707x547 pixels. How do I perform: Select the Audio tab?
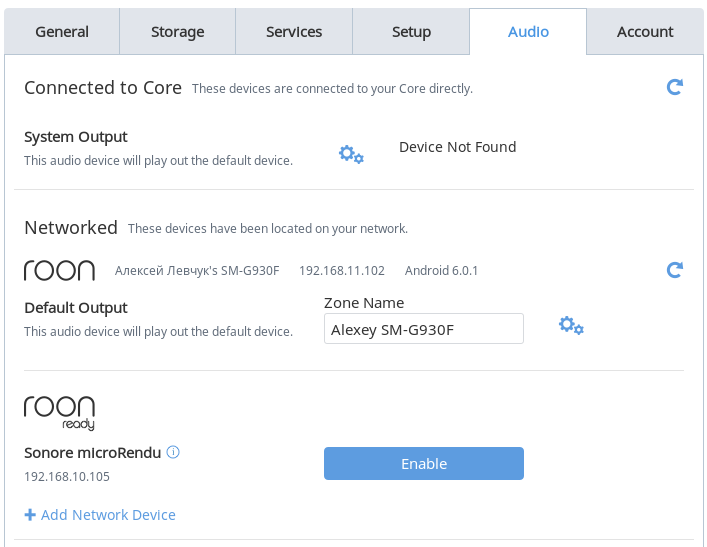click(x=528, y=32)
